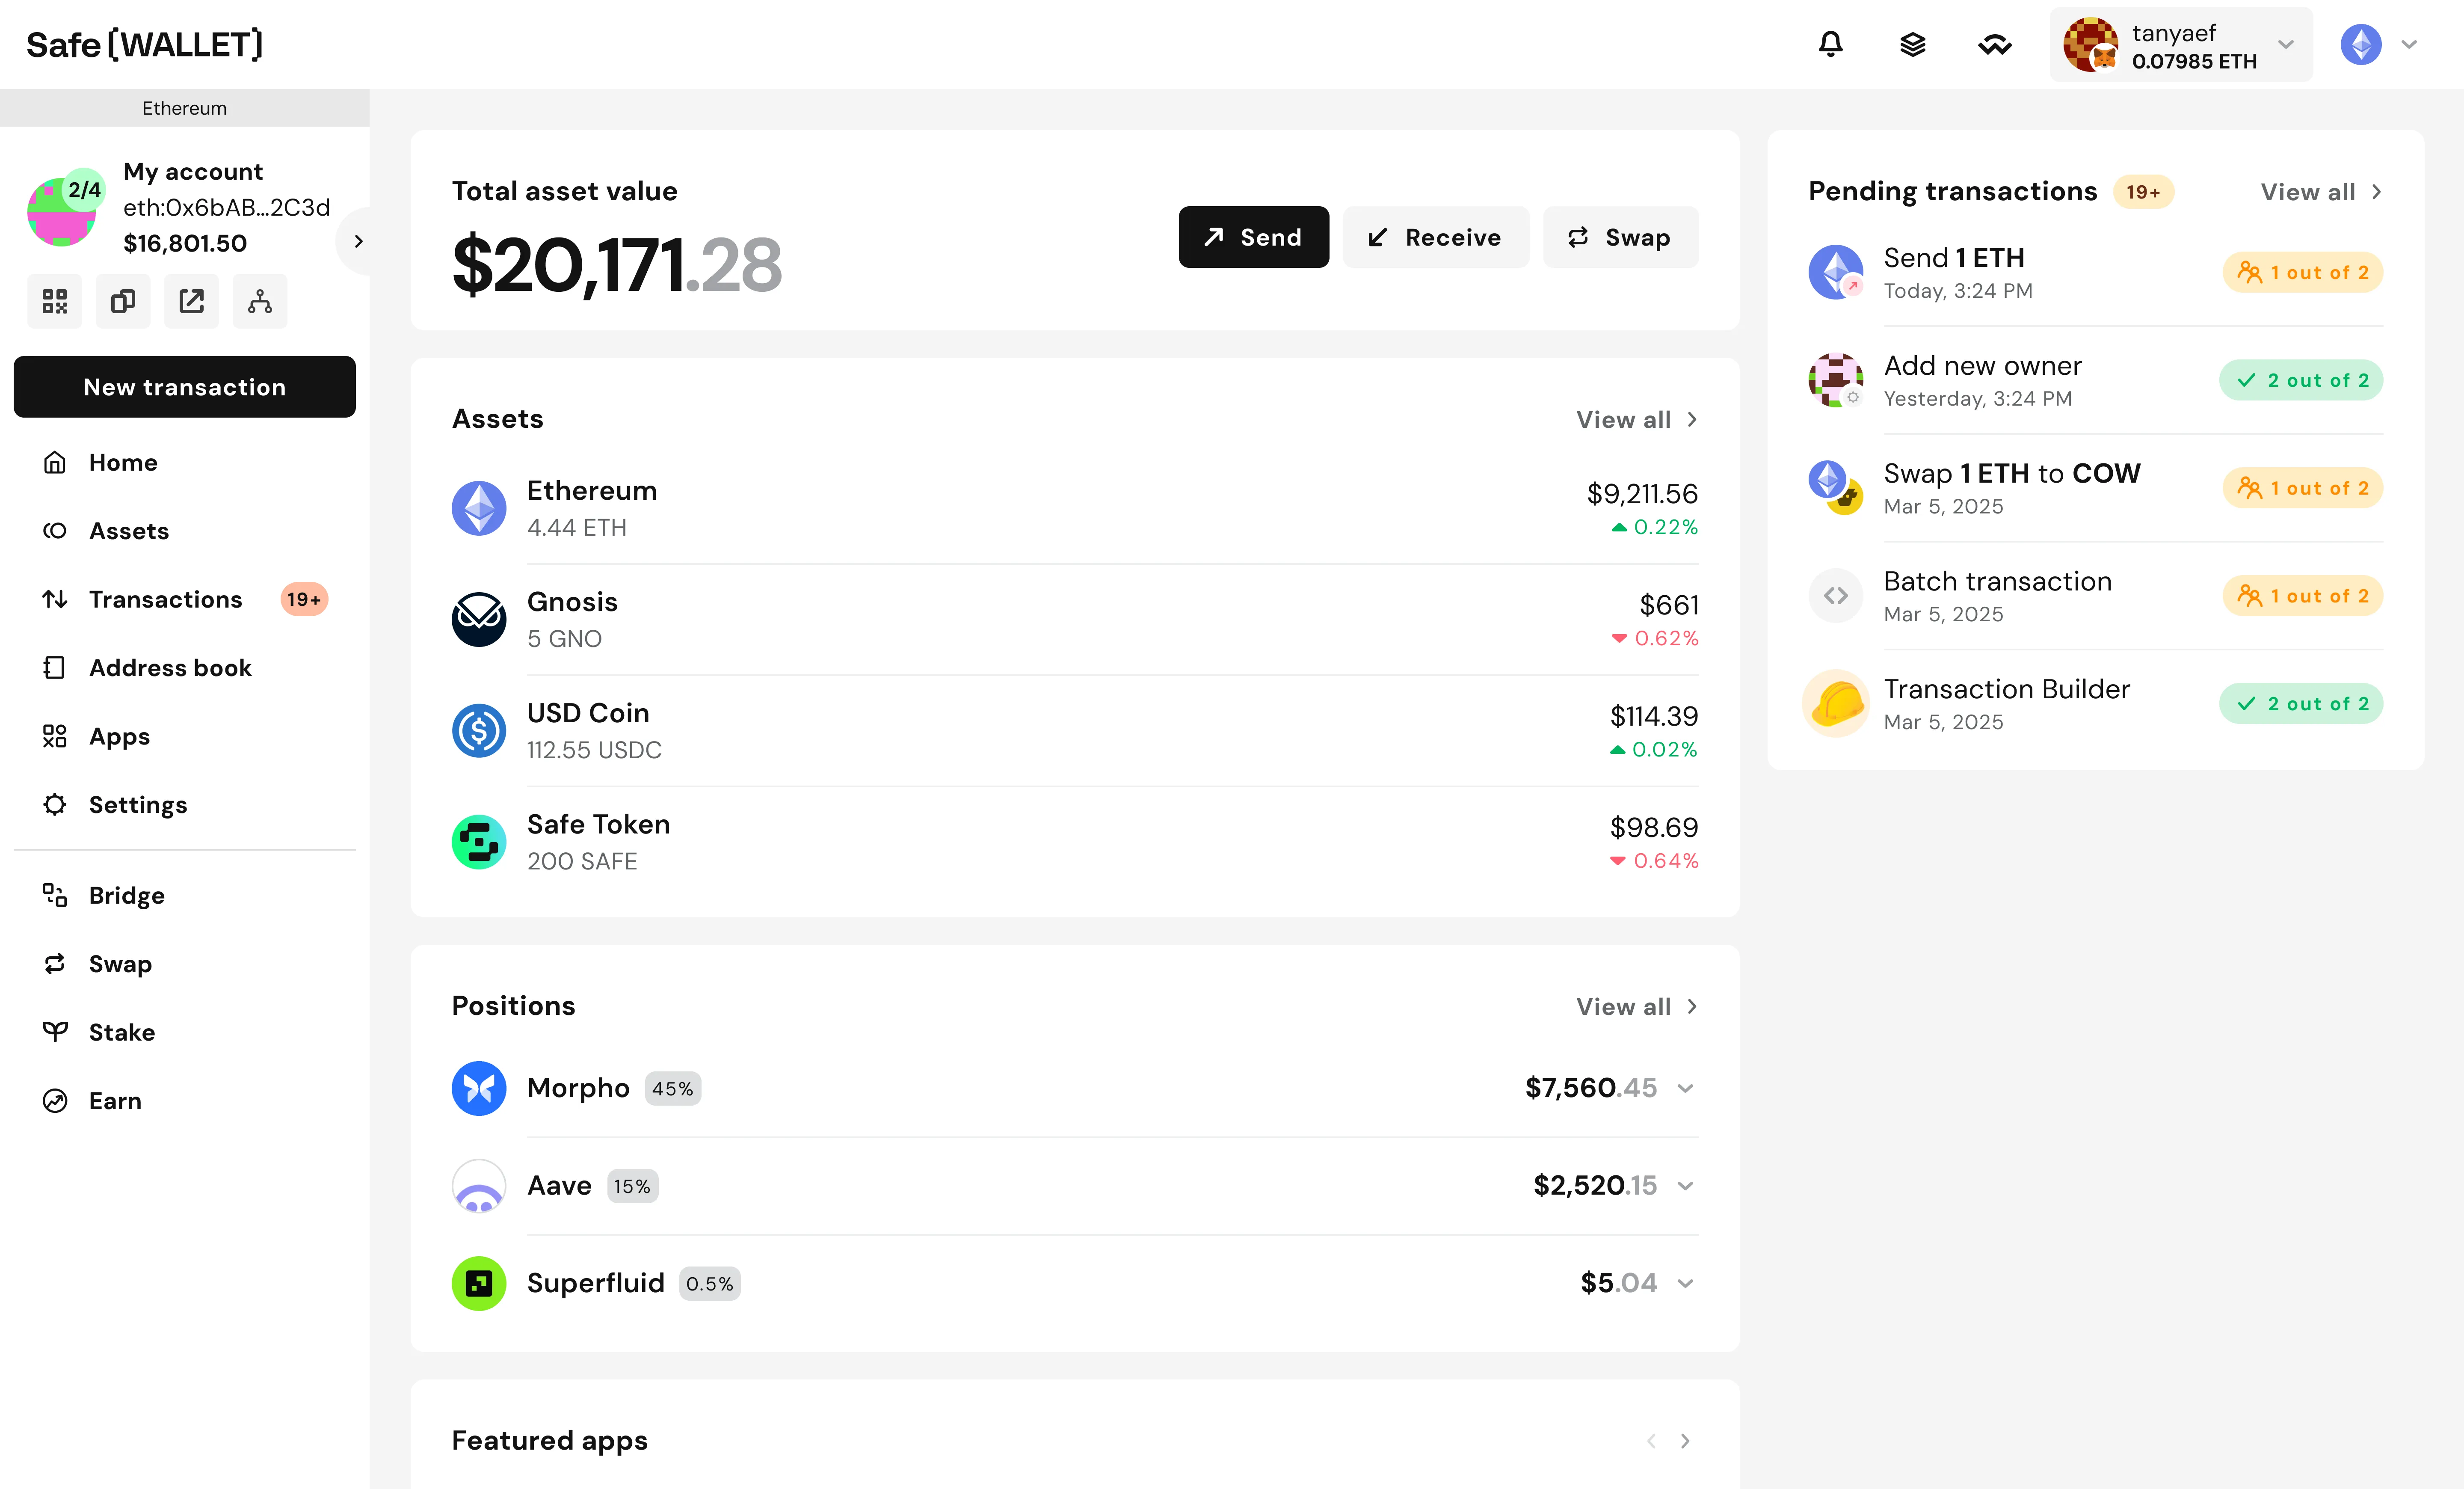The image size is (2464, 1489).
Task: Show the account QR code
Action: click(x=54, y=300)
